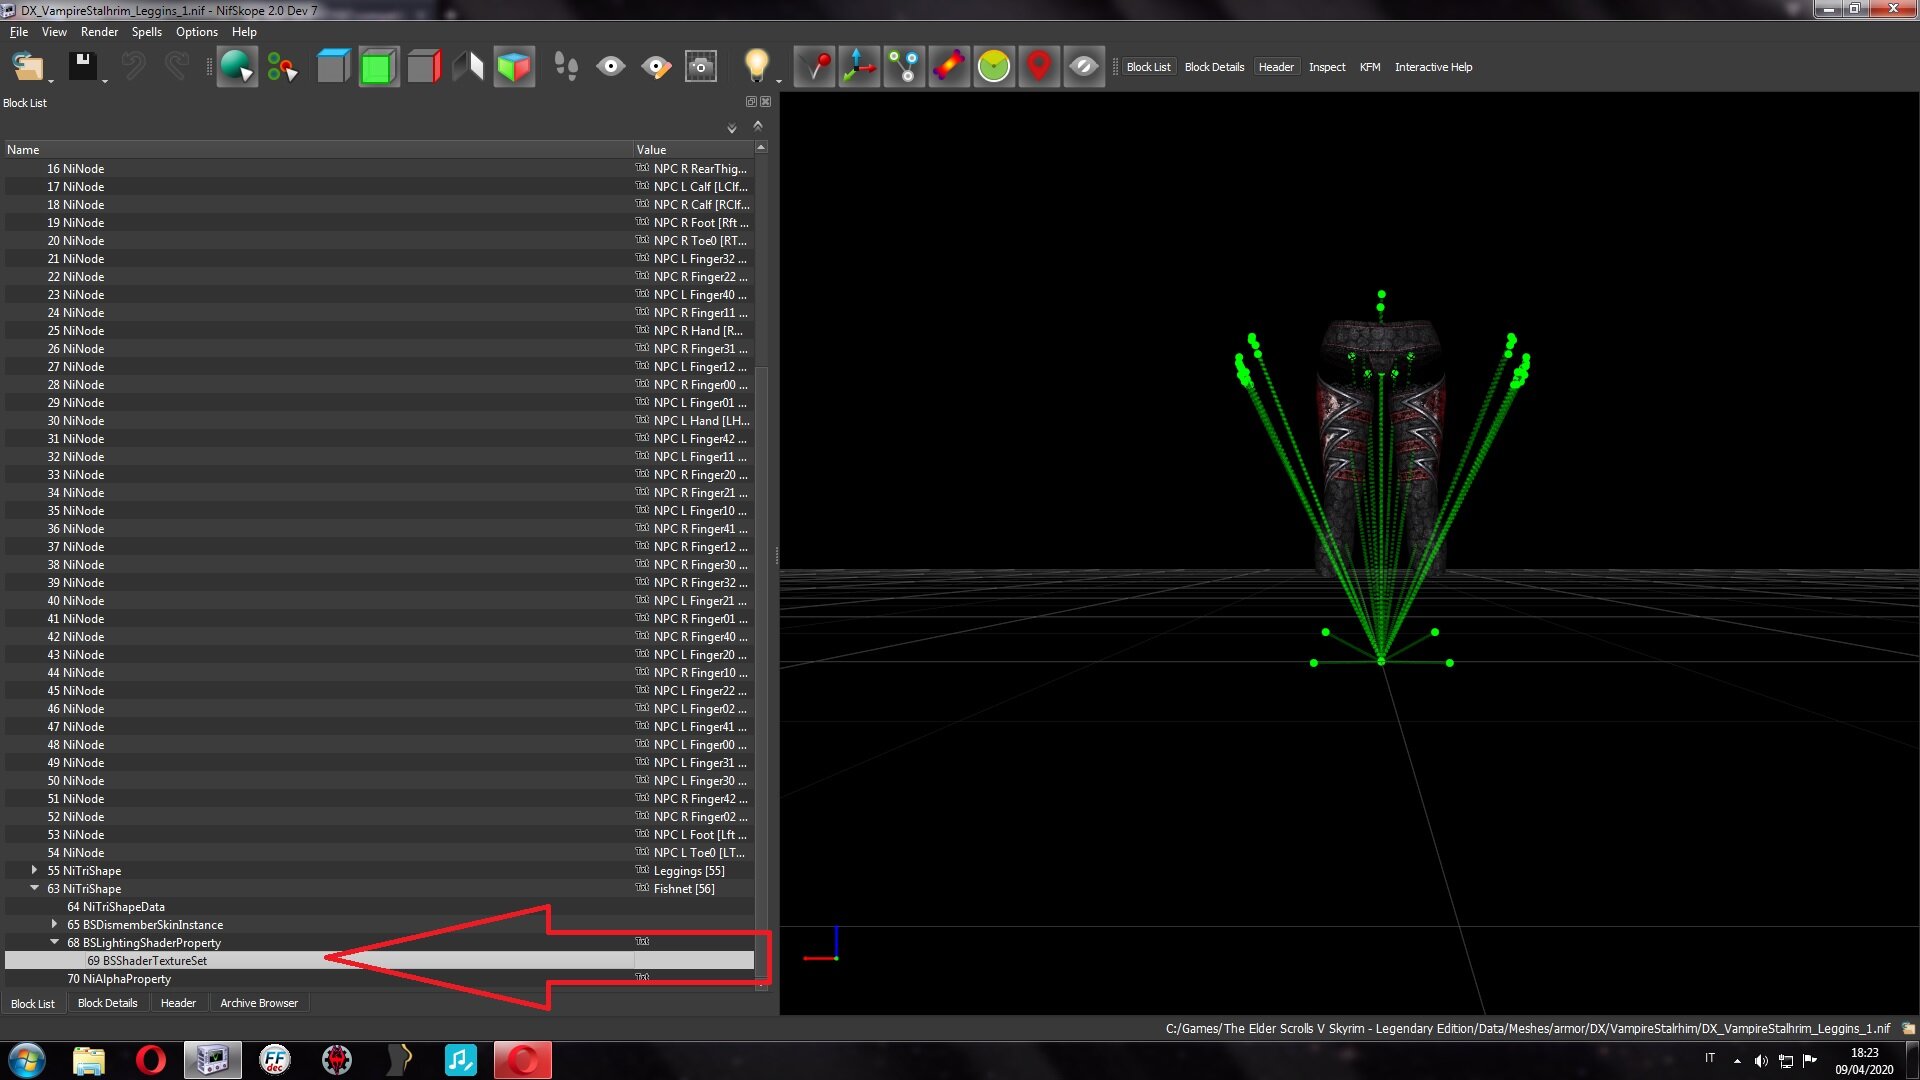Click the Windows Start orb
Screen dimensions: 1920x1080
coord(27,1060)
